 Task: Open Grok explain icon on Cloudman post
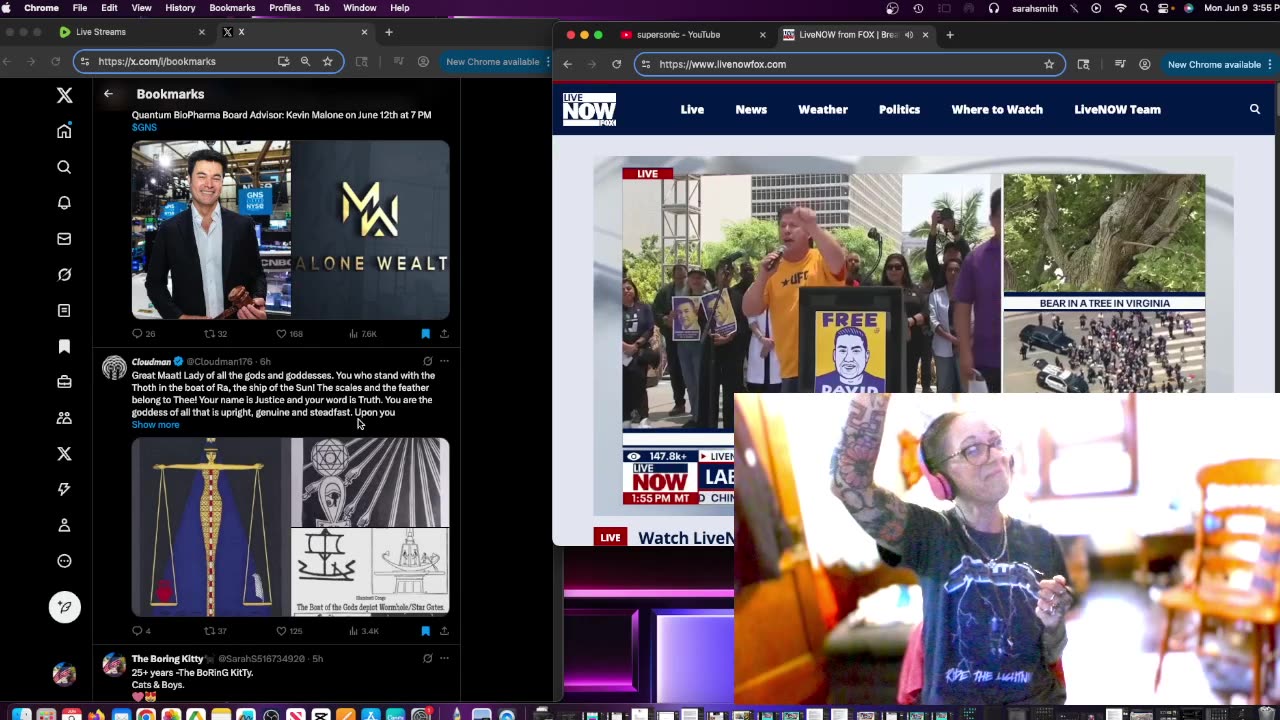427,361
